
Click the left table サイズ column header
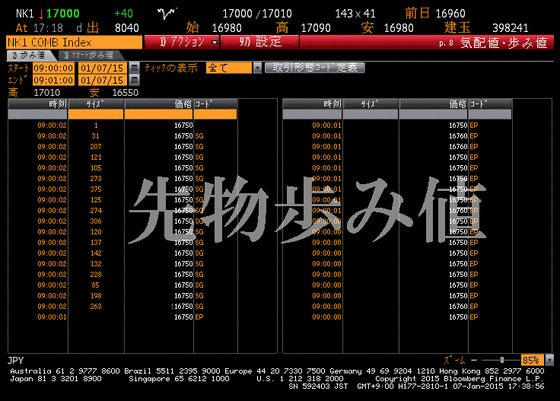coord(96,104)
